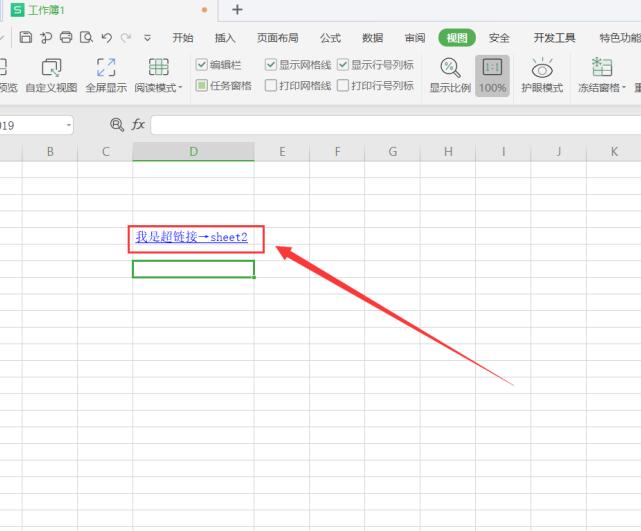Viewport: 641px width, 531px height.
Task: Click the magnifier icon beside fx
Action: pyautogui.click(x=117, y=125)
